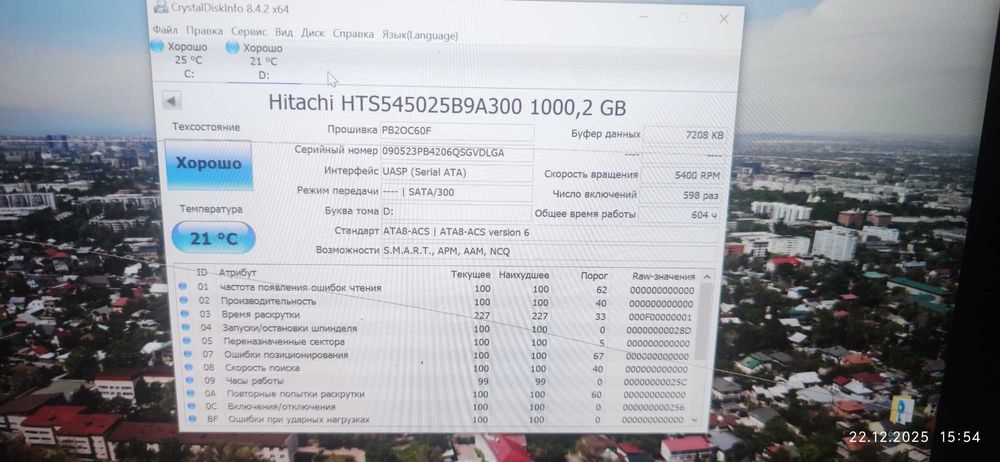The image size is (1000, 462).
Task: Click the Наихудшее column header
Action: pos(524,275)
